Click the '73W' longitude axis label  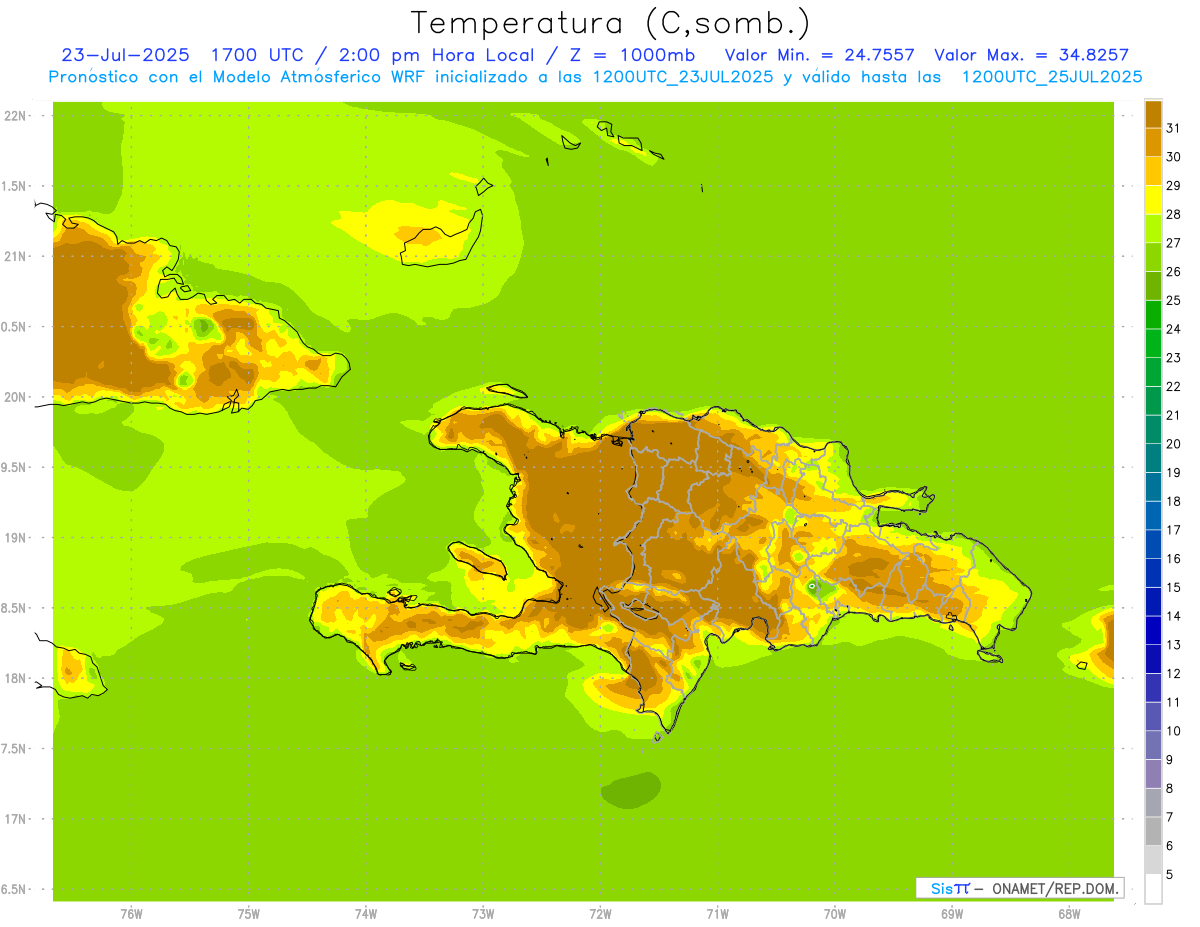pyautogui.click(x=483, y=914)
